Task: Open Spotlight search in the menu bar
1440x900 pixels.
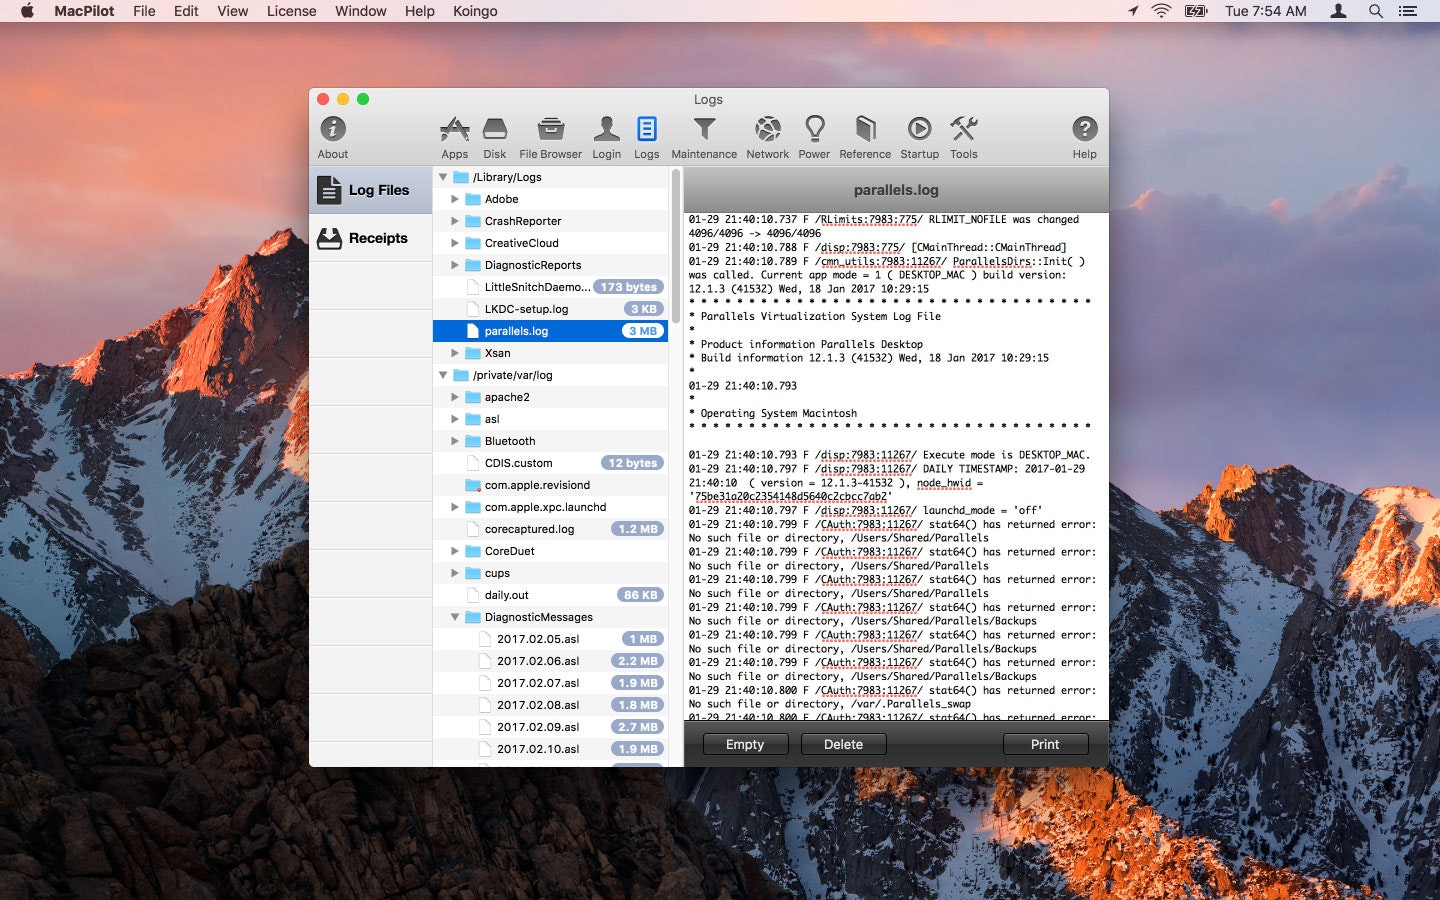Action: [1376, 11]
